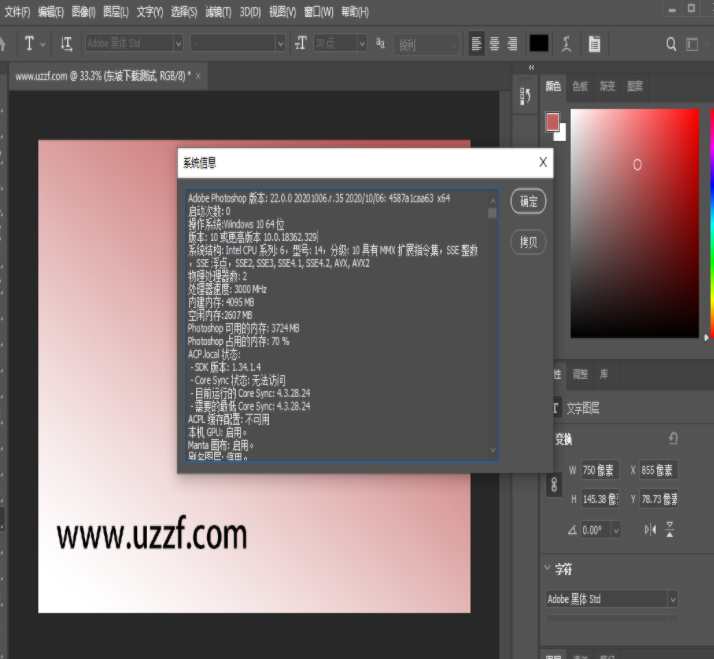The width and height of the screenshot is (714, 659).
Task: Open the History panel icon
Action: (x=525, y=96)
